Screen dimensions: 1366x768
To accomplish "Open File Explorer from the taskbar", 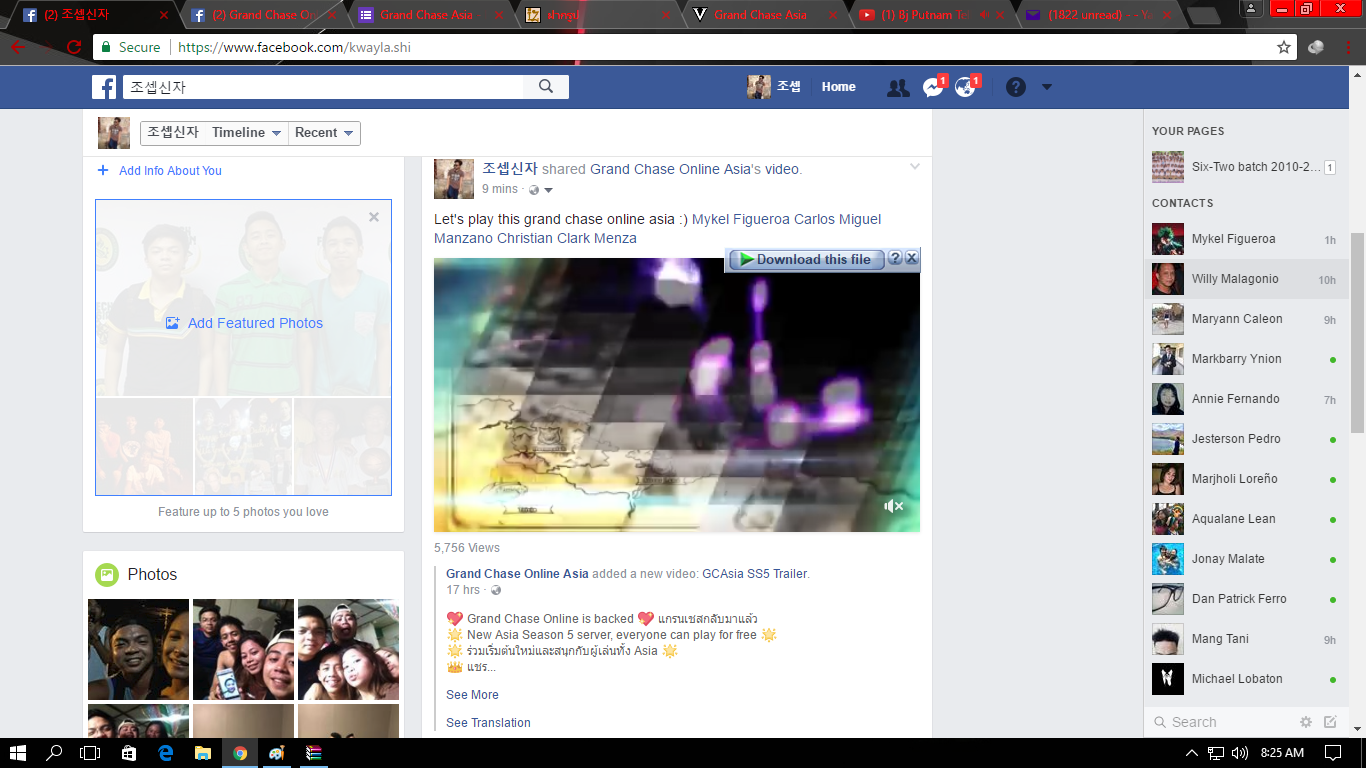I will point(202,753).
